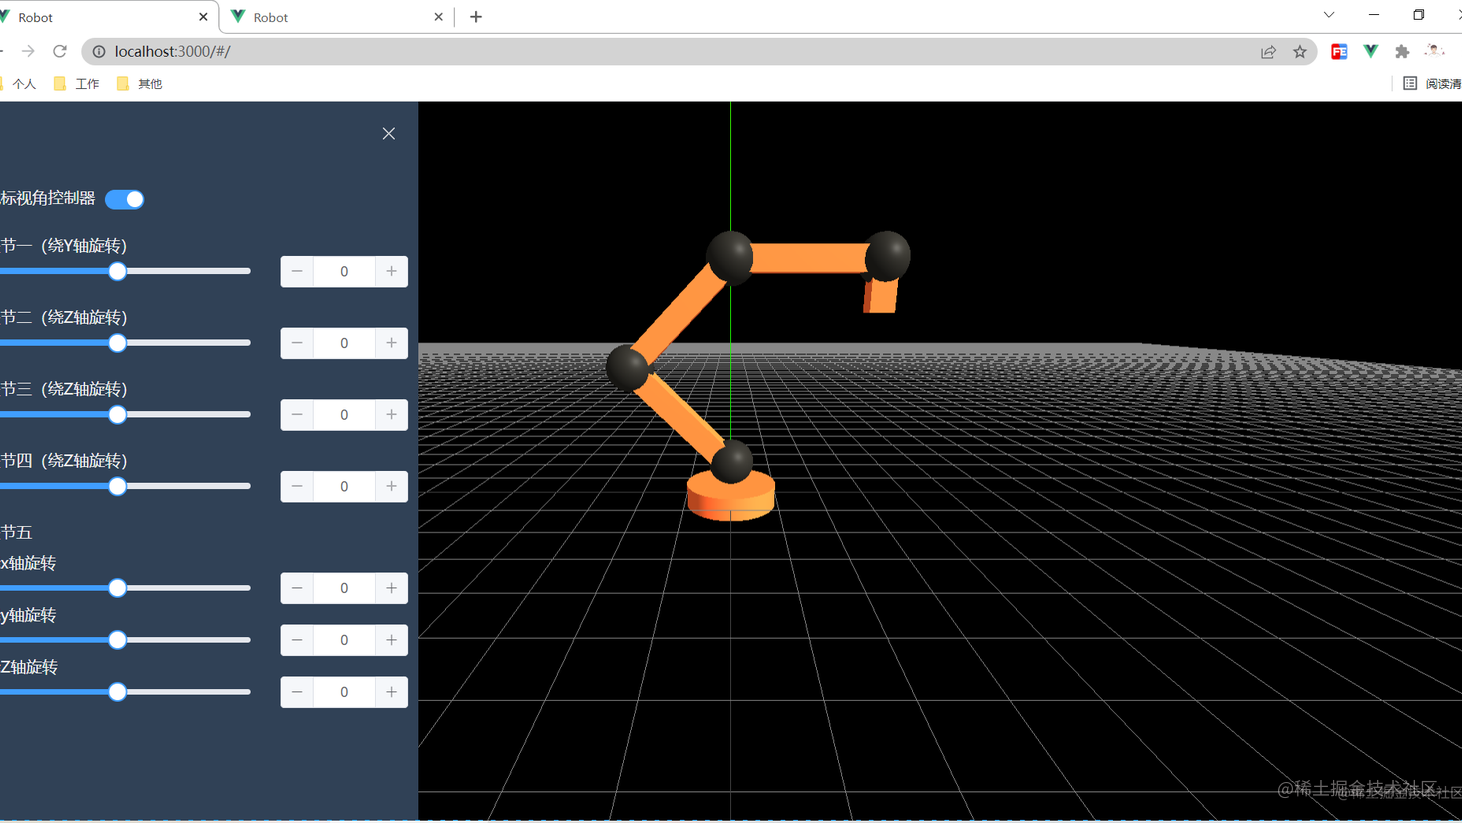1462x823 pixels.
Task: Click the 节二 value input field
Action: 344,343
